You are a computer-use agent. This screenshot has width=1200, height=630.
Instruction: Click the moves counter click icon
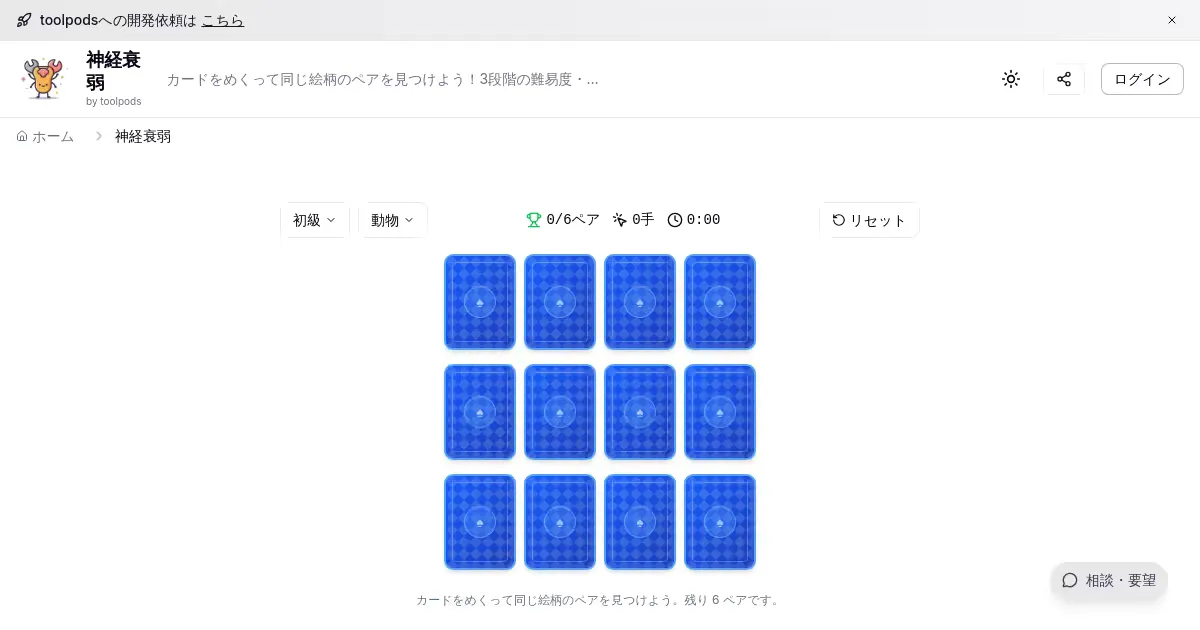(620, 220)
